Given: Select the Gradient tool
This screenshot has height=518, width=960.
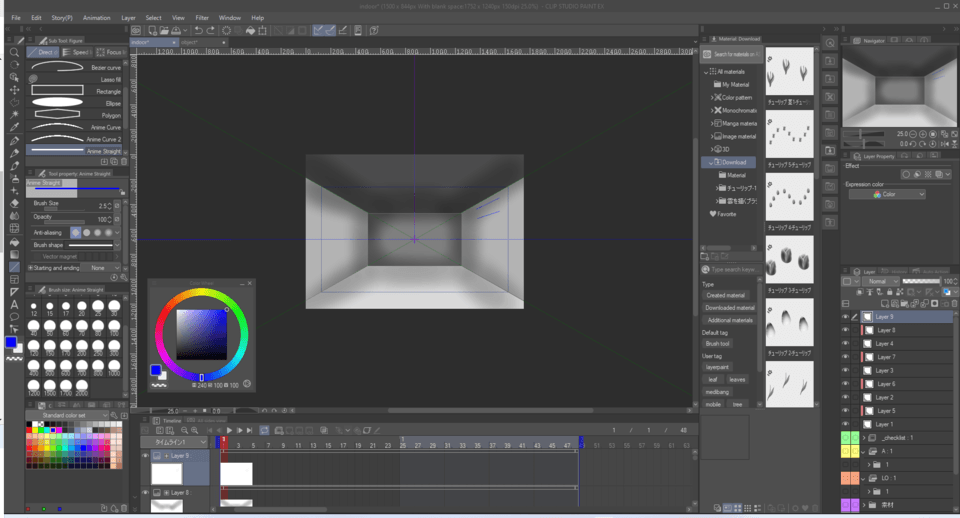Looking at the screenshot, I should pyautogui.click(x=14, y=254).
